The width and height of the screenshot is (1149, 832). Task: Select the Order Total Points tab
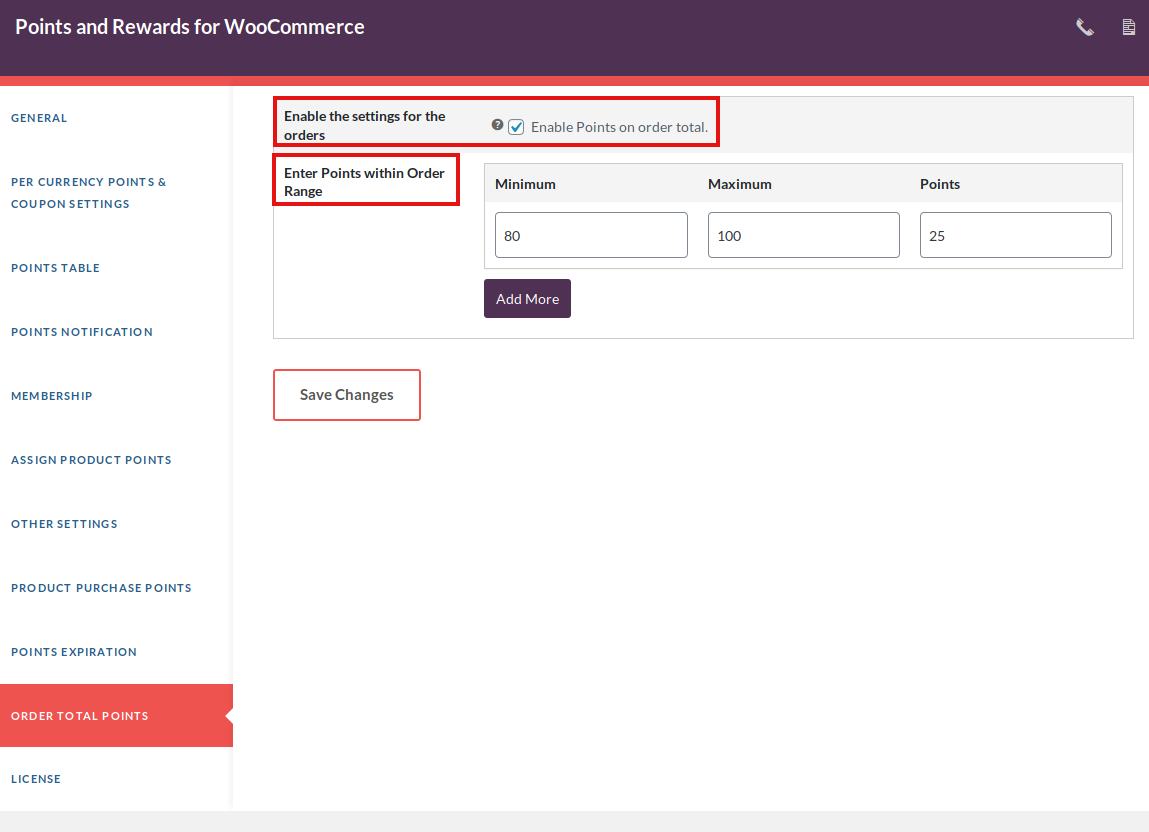pos(117,716)
